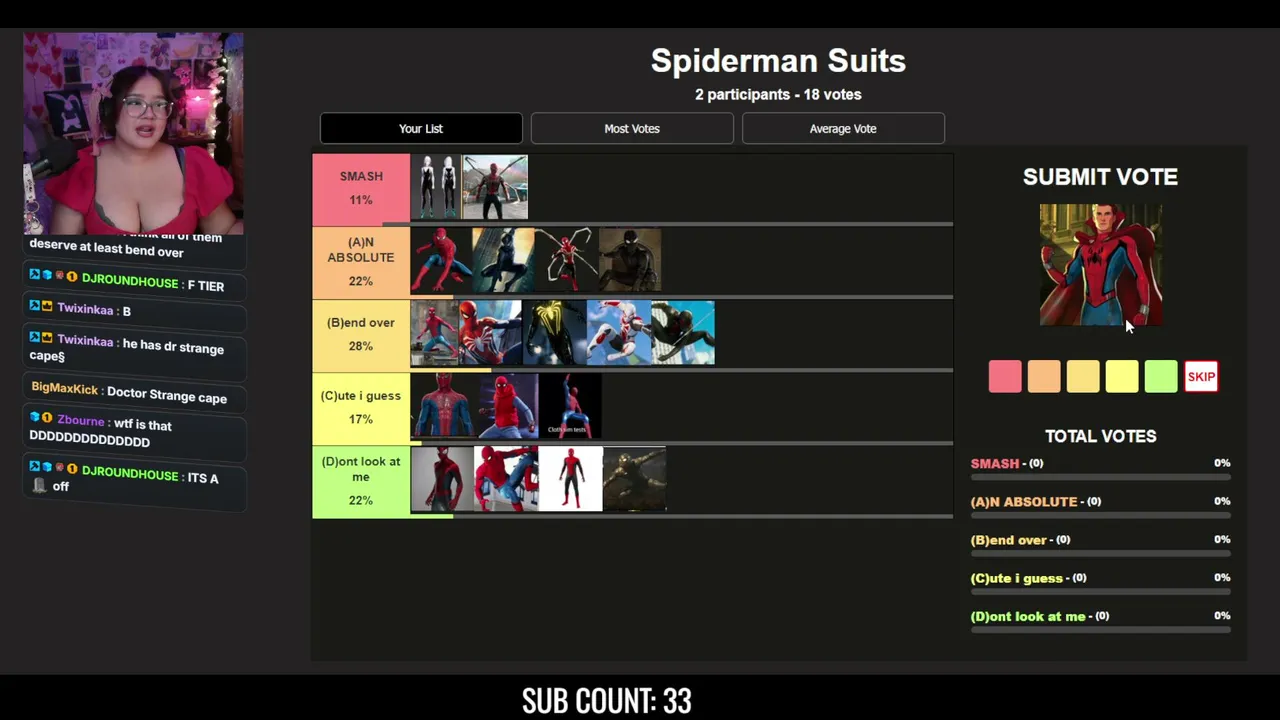
Task: Select the (C)ute i guess 17% tier label
Action: point(361,407)
